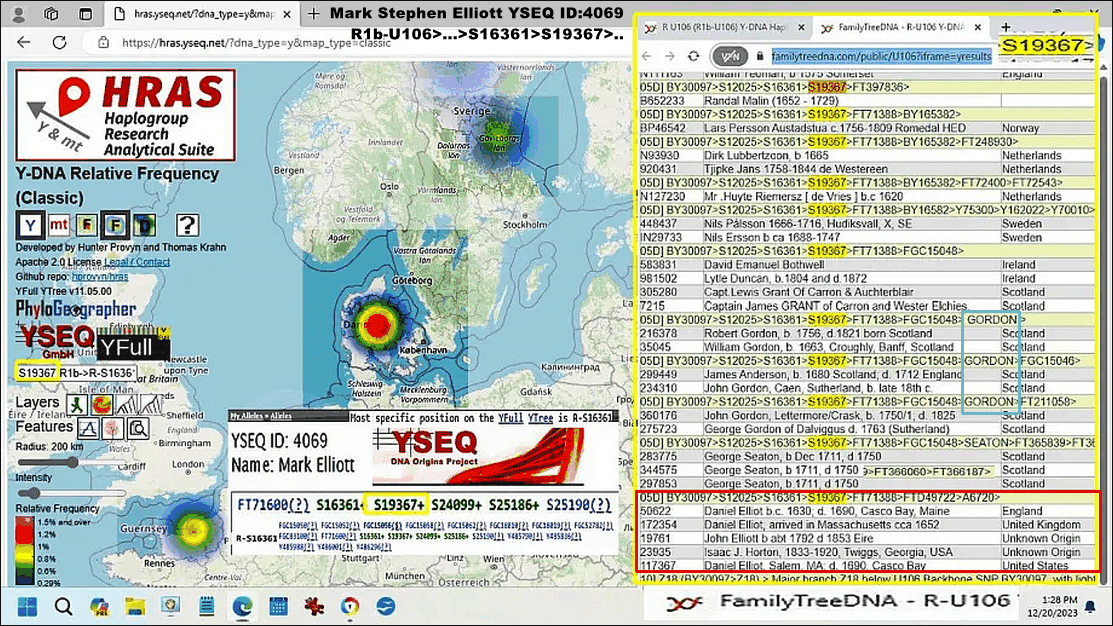Open the hprovyn/hras GitHub repo link
1113x626 pixels.
click(106, 275)
